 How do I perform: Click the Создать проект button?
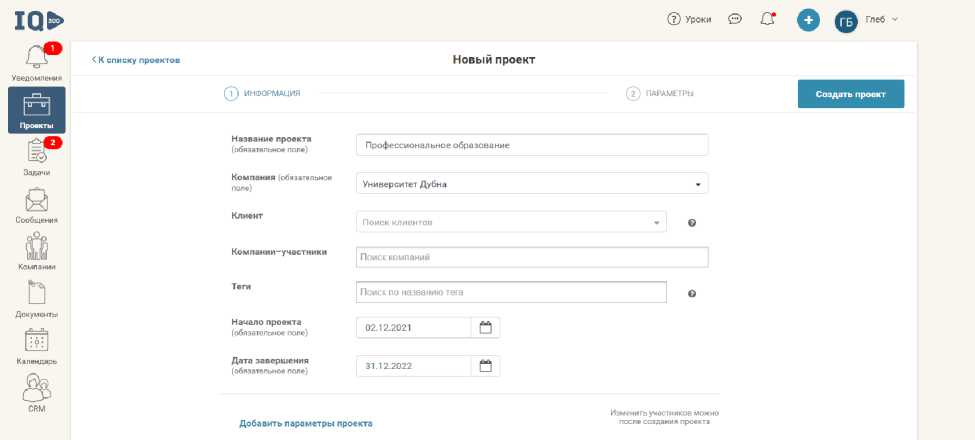pos(850,94)
